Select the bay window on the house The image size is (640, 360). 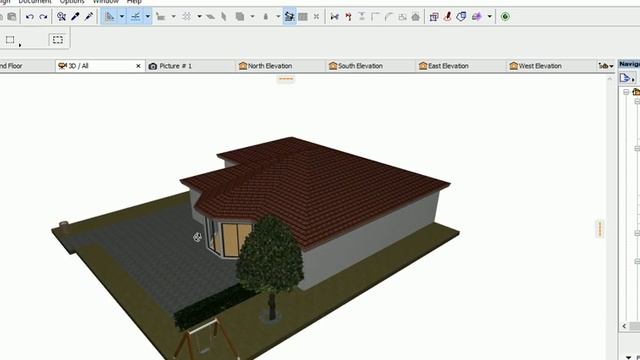[228, 239]
